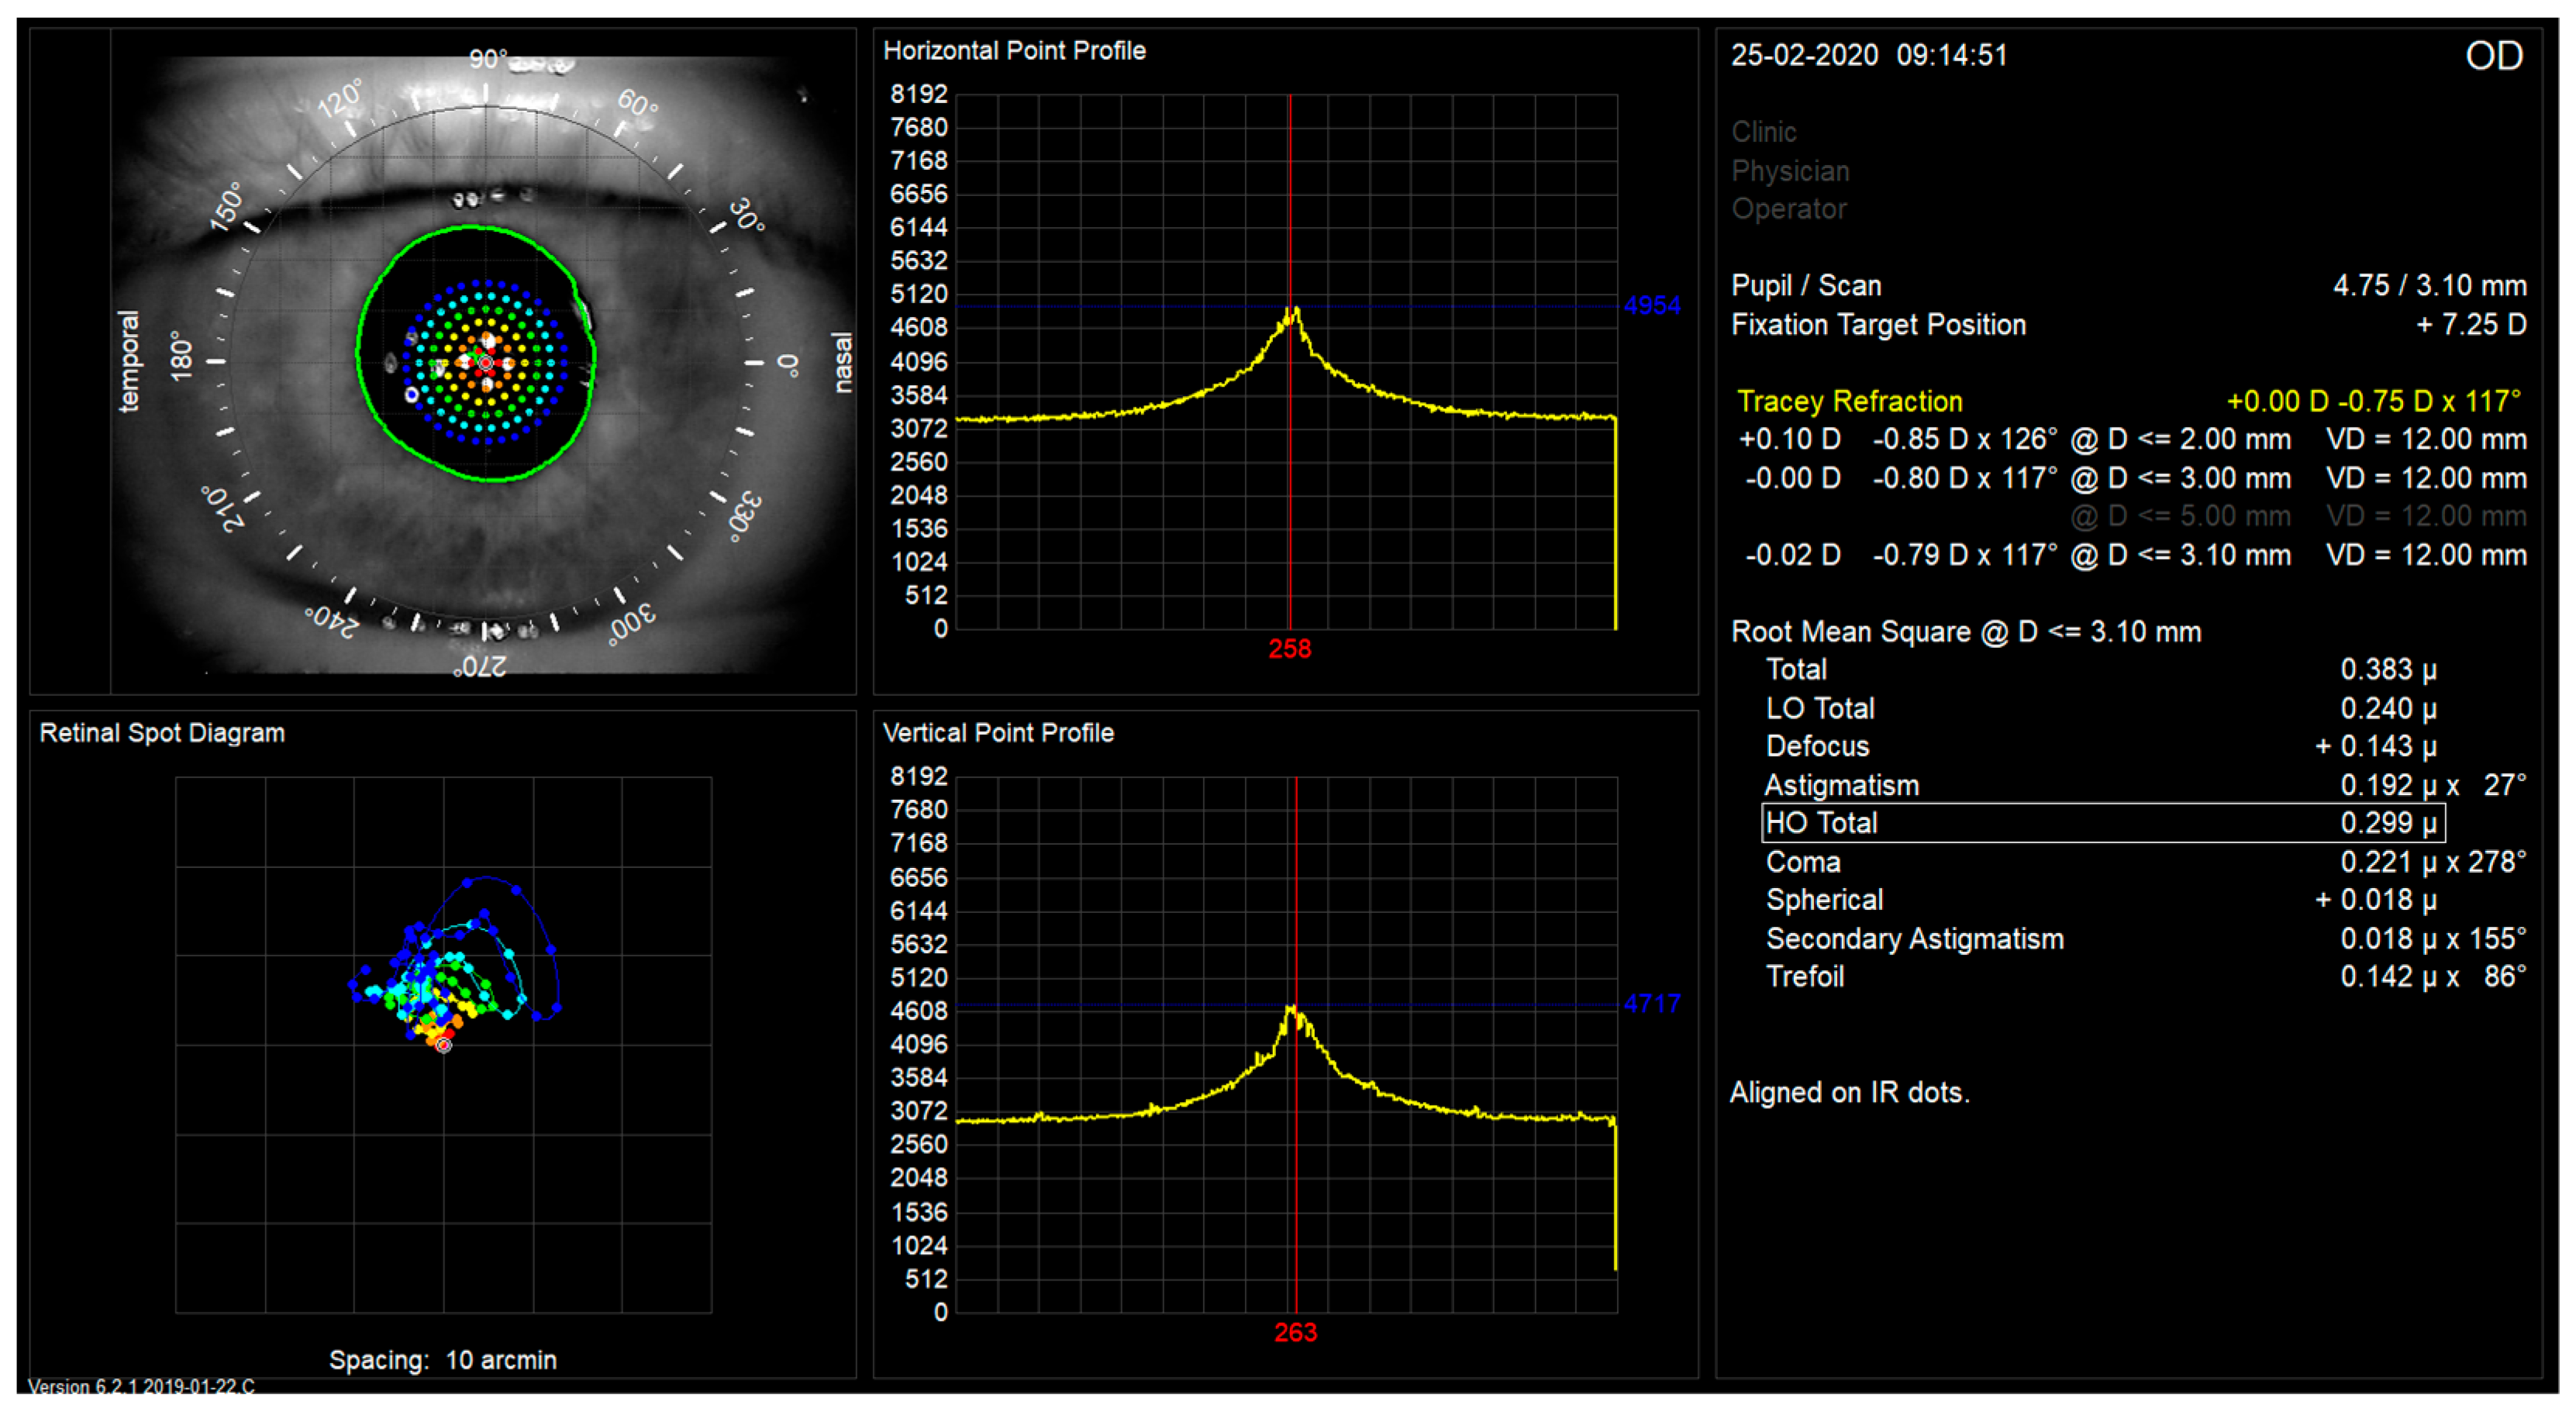Click the Tracey Refraction heading
Image resolution: width=2576 pixels, height=1412 pixels.
point(1849,401)
